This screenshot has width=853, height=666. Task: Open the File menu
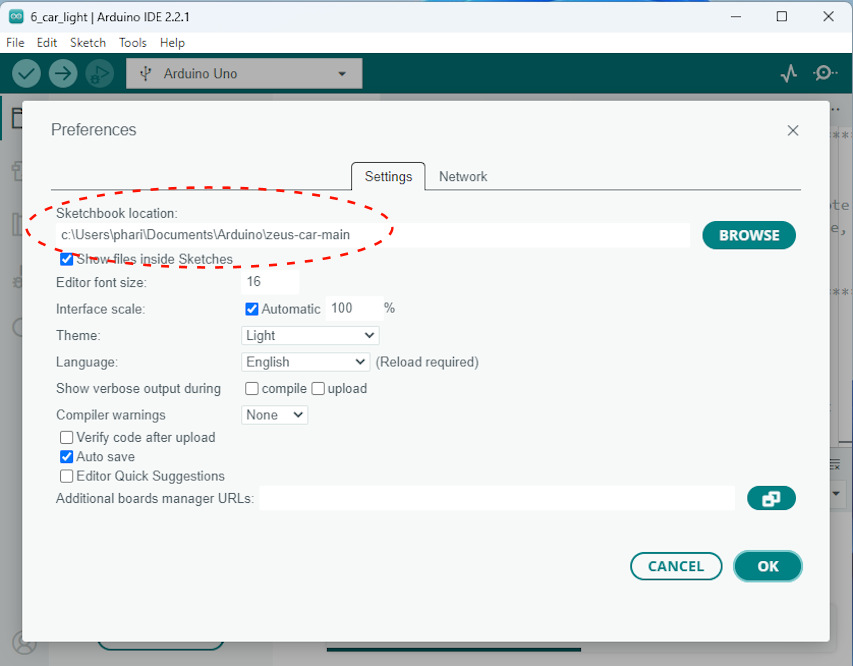tap(15, 42)
